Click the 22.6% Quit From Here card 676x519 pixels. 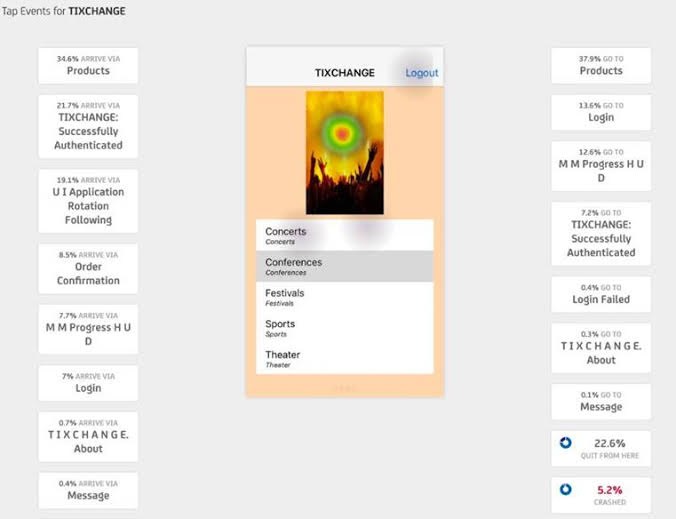click(601, 448)
